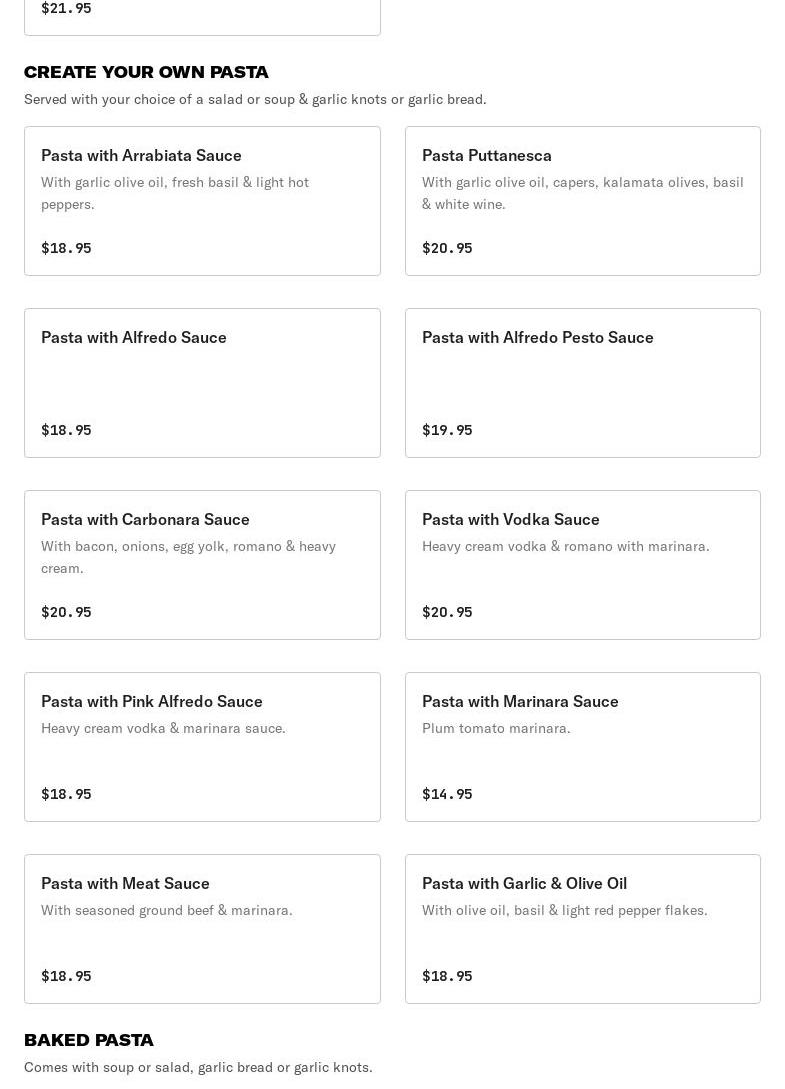Image resolution: width=785 pixels, height=1089 pixels.
Task: Click the $20.95 Vodka Sauce price
Action: [x=447, y=612]
